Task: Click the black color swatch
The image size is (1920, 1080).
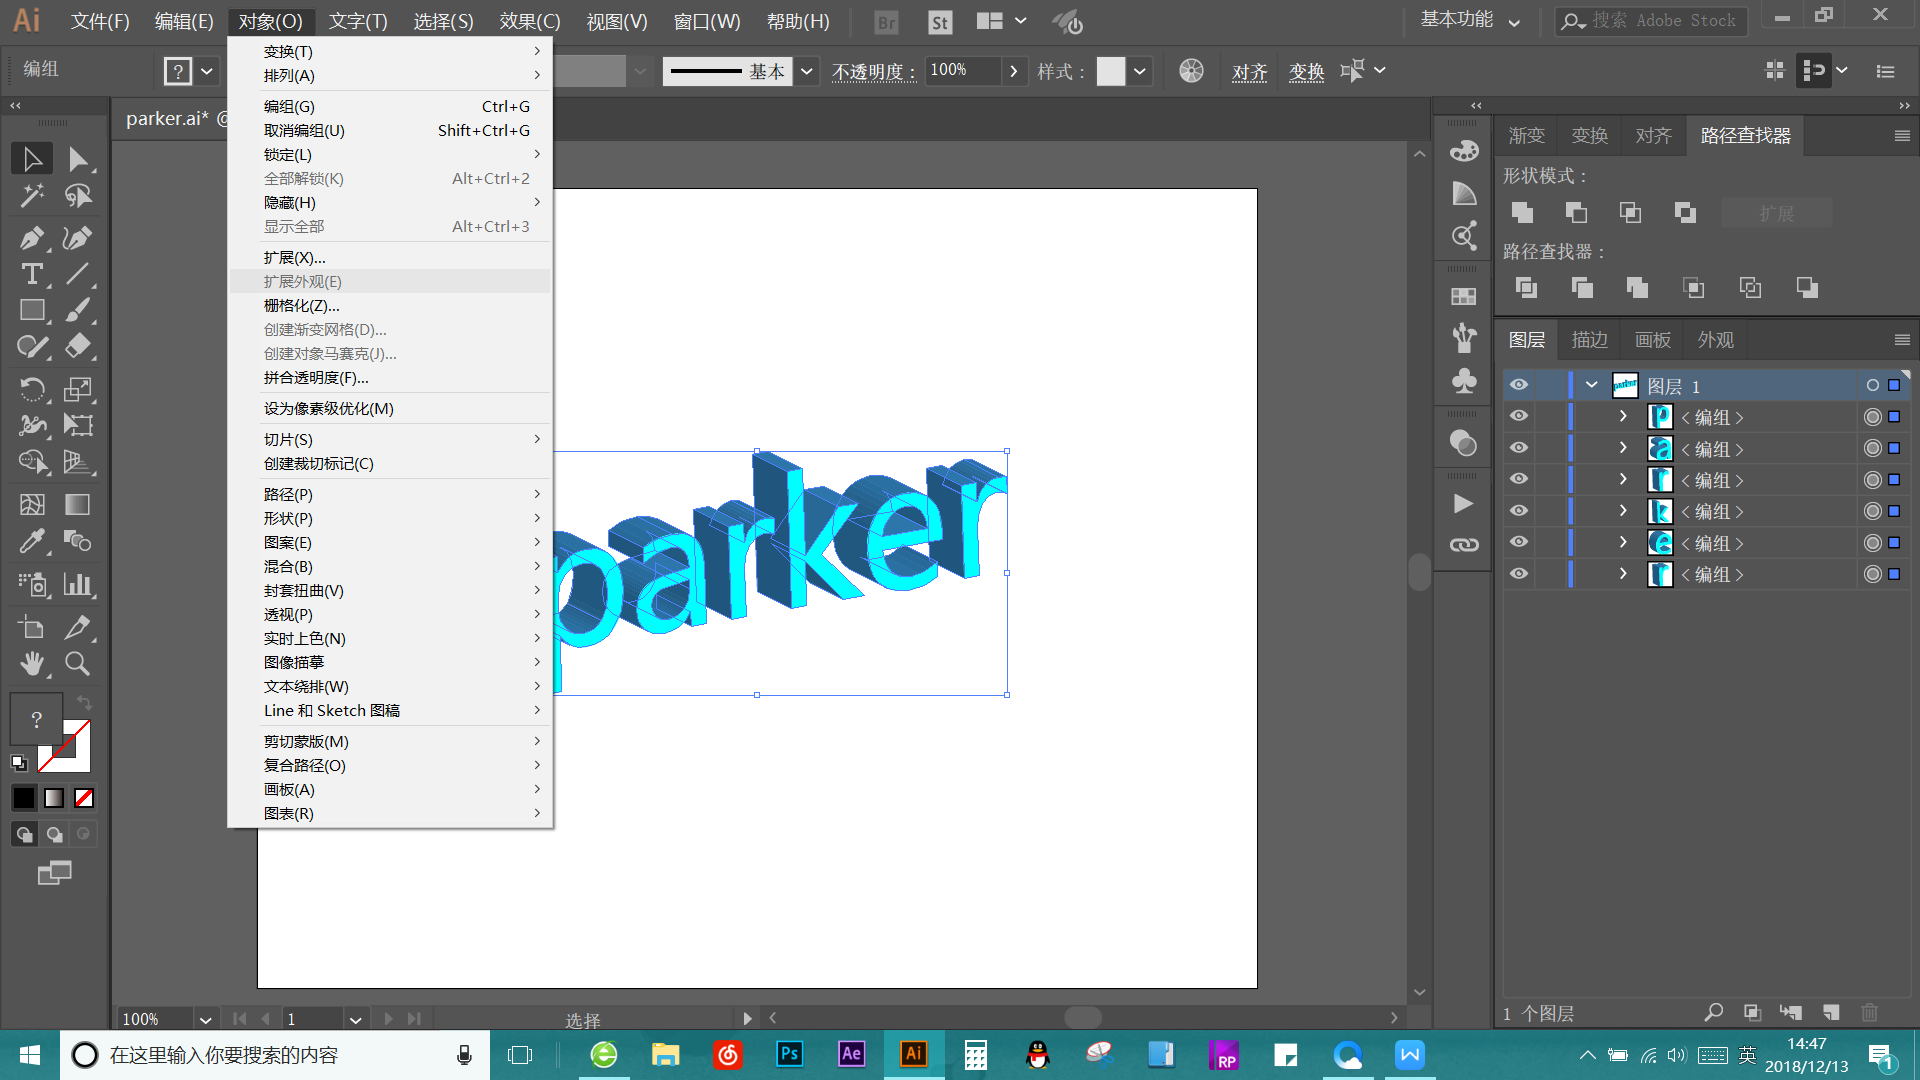Action: click(23, 797)
